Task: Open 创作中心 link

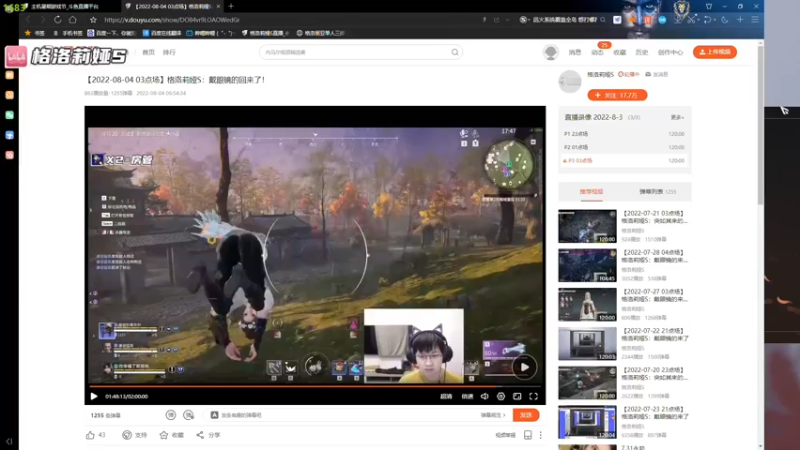Action: click(670, 52)
